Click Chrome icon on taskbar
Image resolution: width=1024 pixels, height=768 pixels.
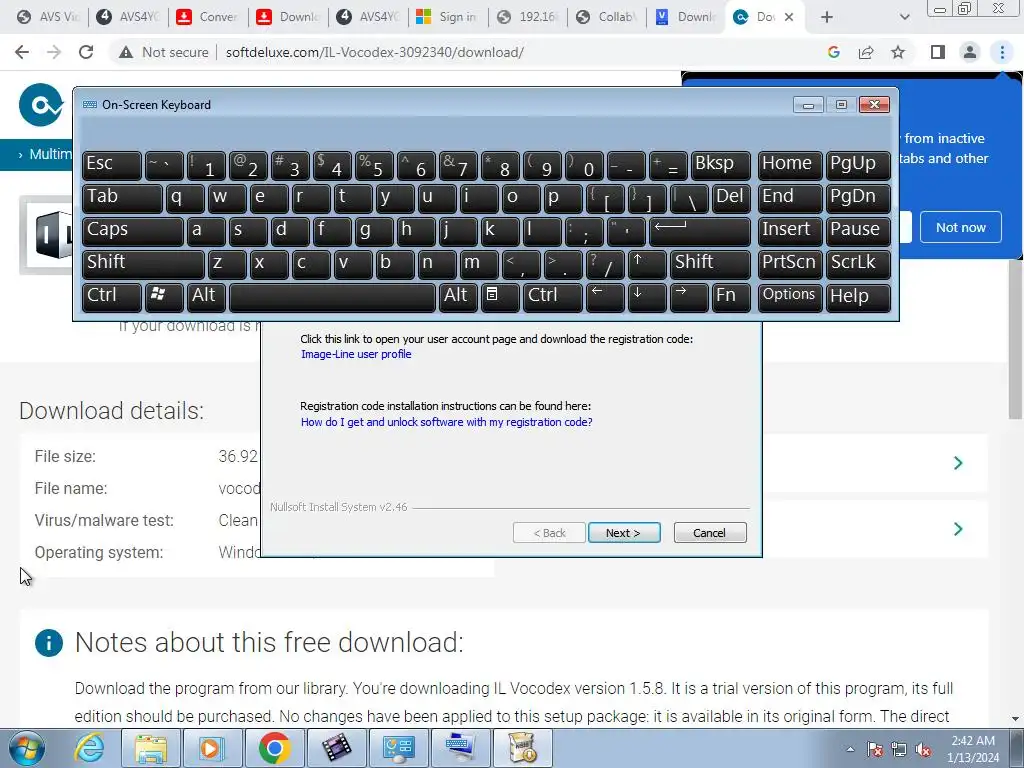(274, 748)
